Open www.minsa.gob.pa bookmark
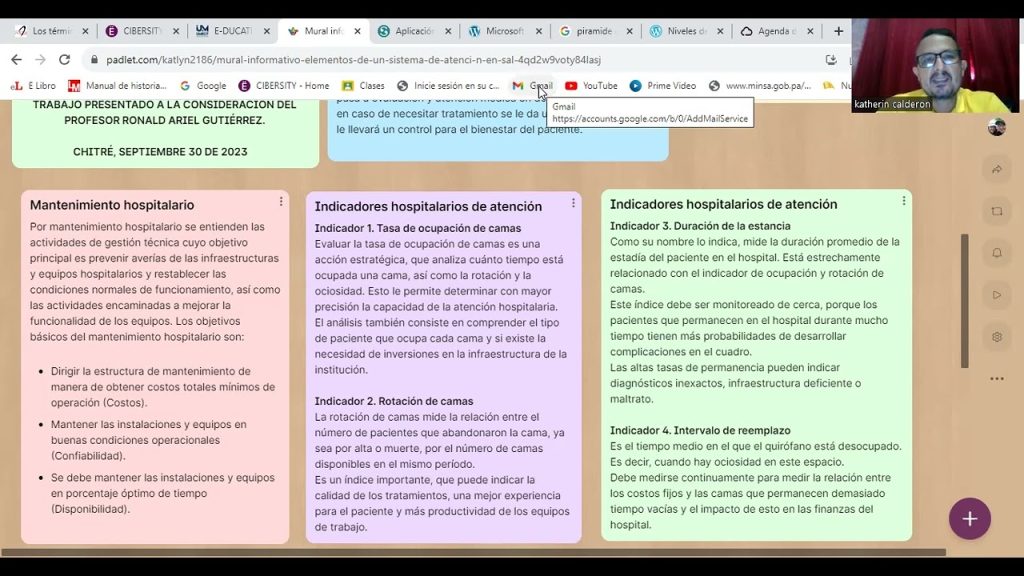This screenshot has width=1024, height=576. pos(760,86)
